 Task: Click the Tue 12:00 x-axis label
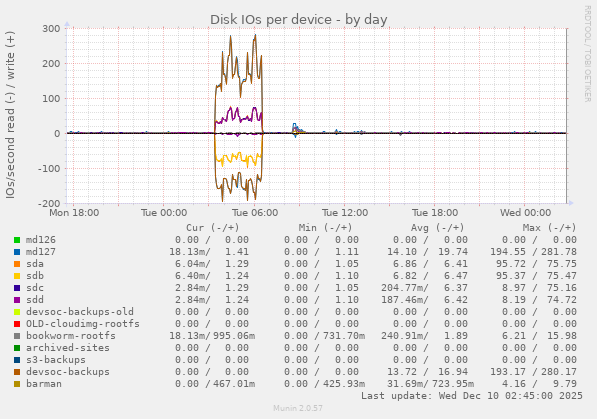[345, 213]
